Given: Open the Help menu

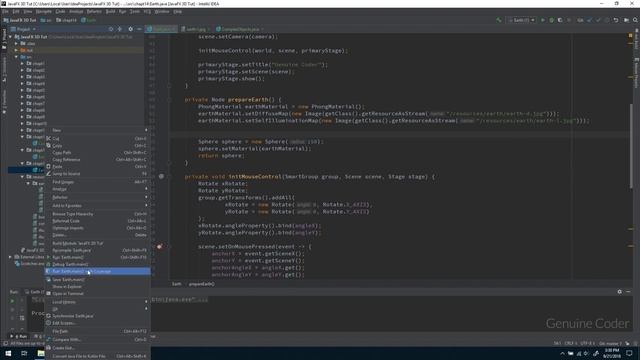Looking at the screenshot, I should [x=178, y=11].
